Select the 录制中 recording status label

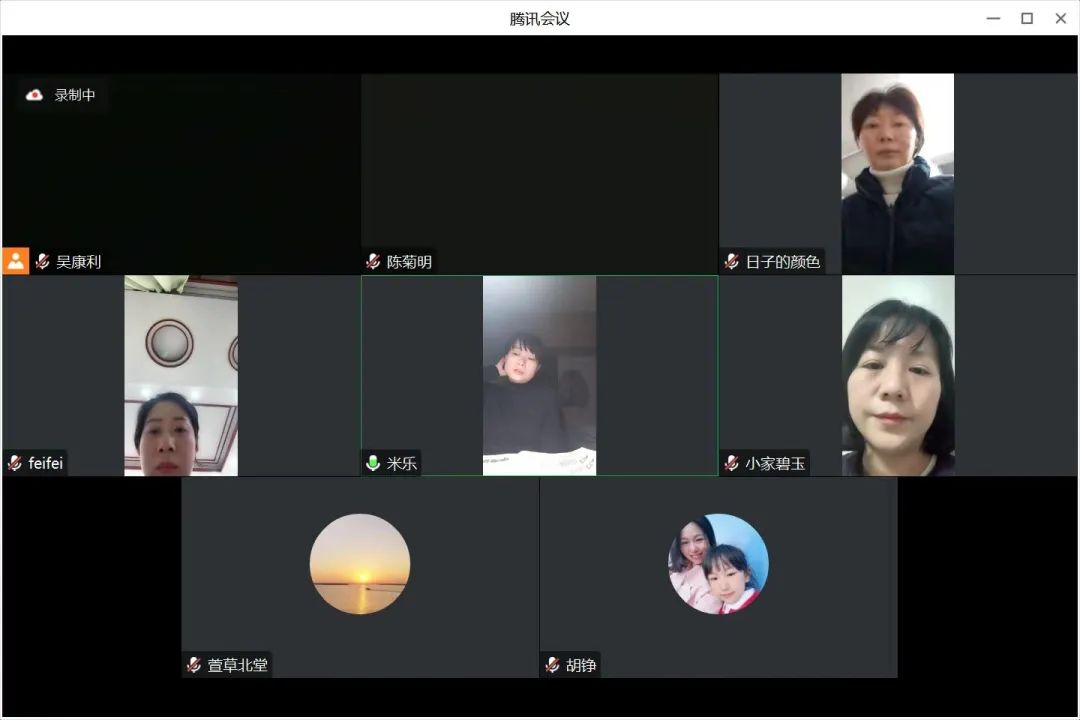75,95
